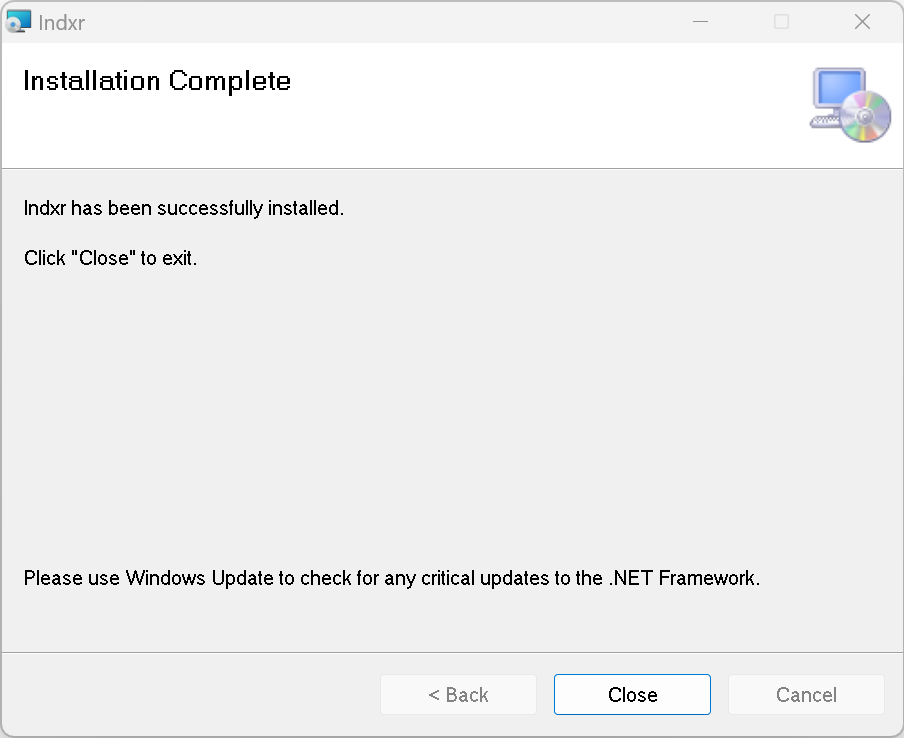Click the 'Click "Close" to exit' instruction line
The height and width of the screenshot is (738, 904).
(110, 258)
